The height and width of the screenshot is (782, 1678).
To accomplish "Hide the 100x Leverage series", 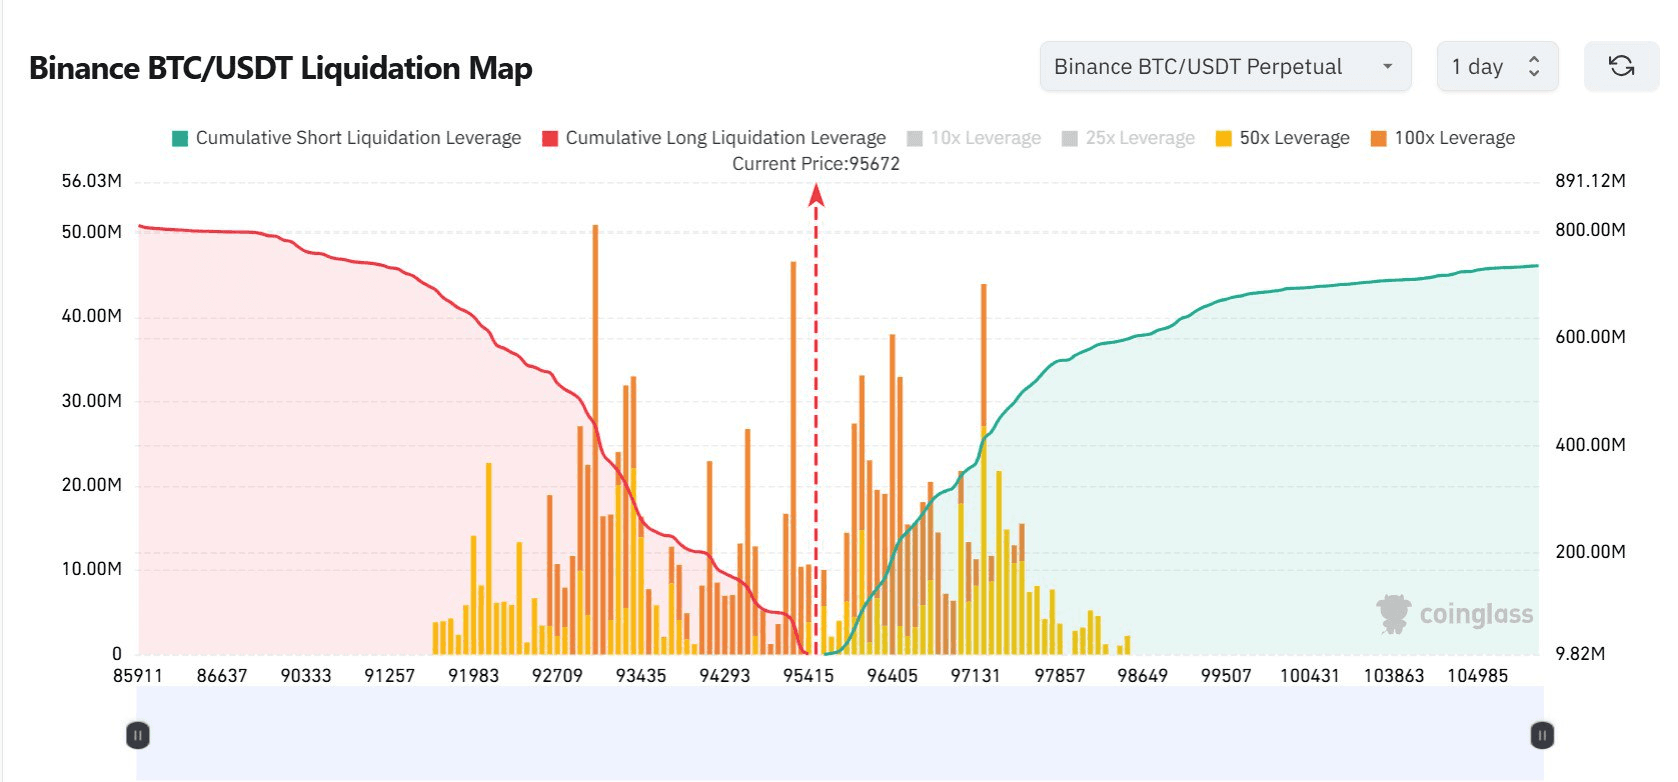I will click(1443, 138).
